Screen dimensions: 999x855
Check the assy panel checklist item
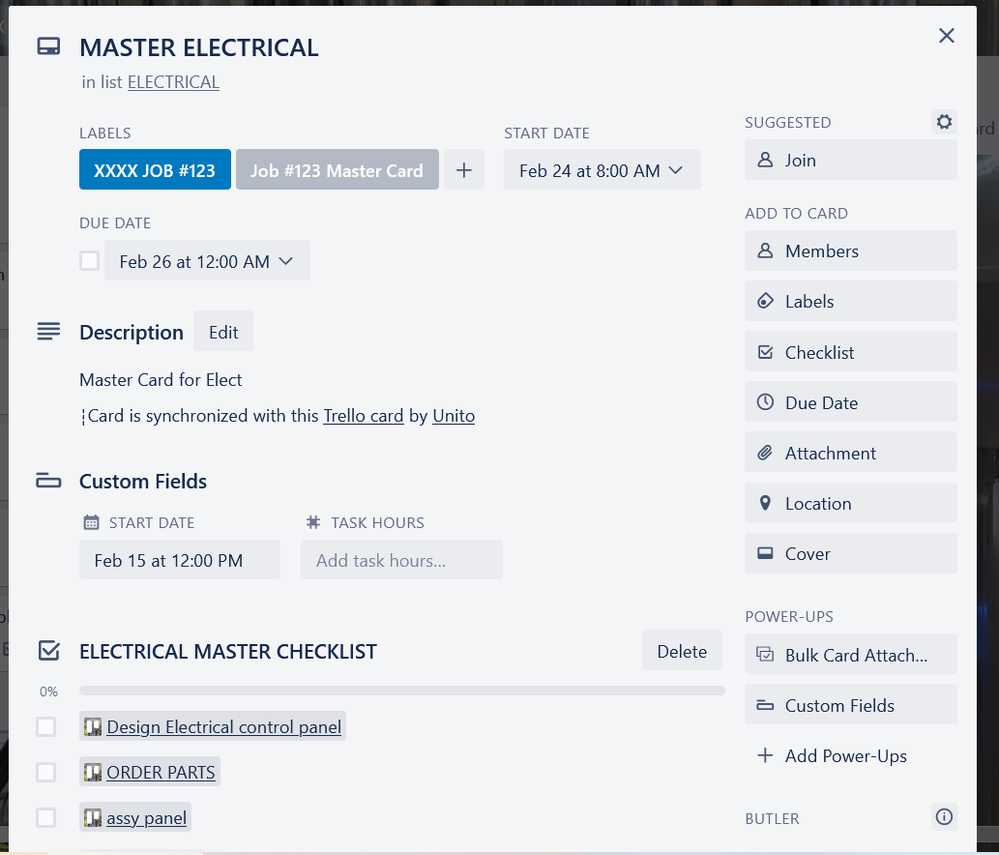tap(46, 817)
